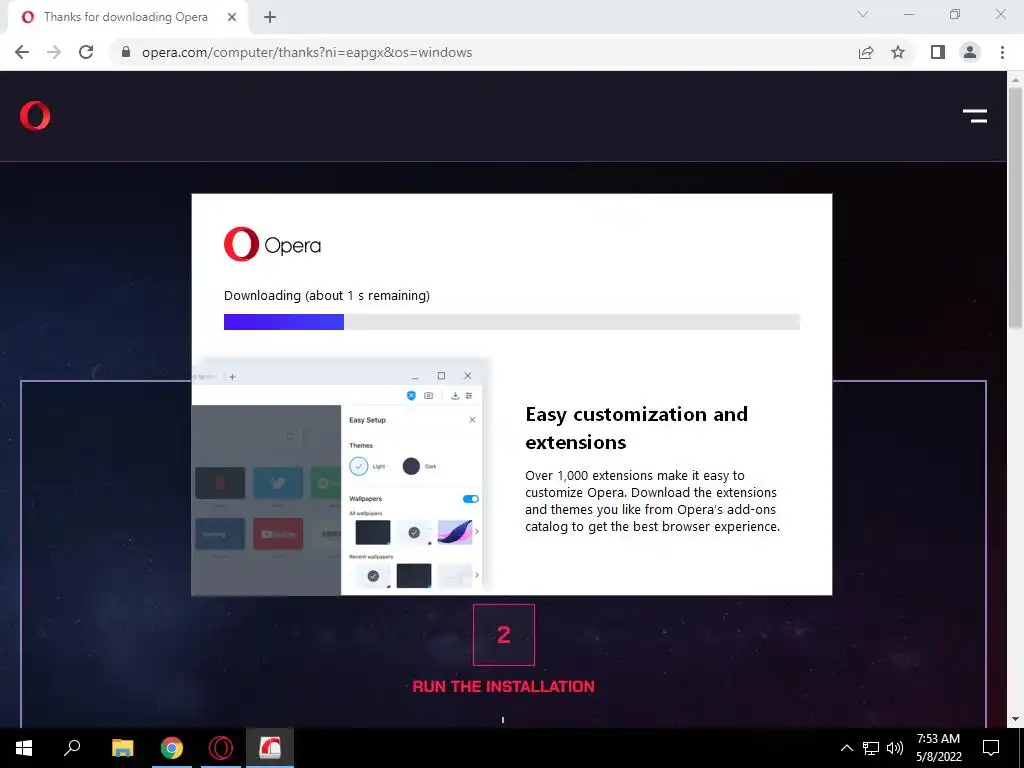Click the step 2 number box
The image size is (1024, 768).
(504, 635)
